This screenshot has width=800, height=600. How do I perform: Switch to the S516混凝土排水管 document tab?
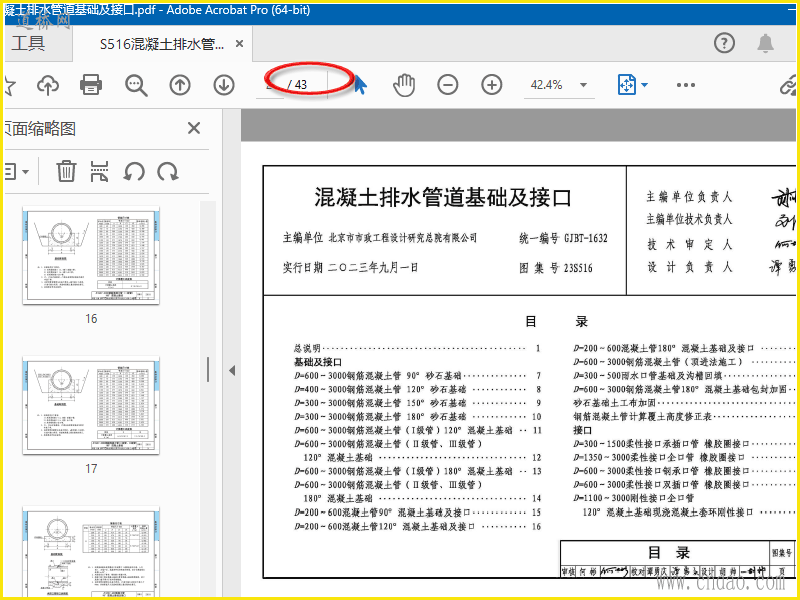click(x=162, y=44)
